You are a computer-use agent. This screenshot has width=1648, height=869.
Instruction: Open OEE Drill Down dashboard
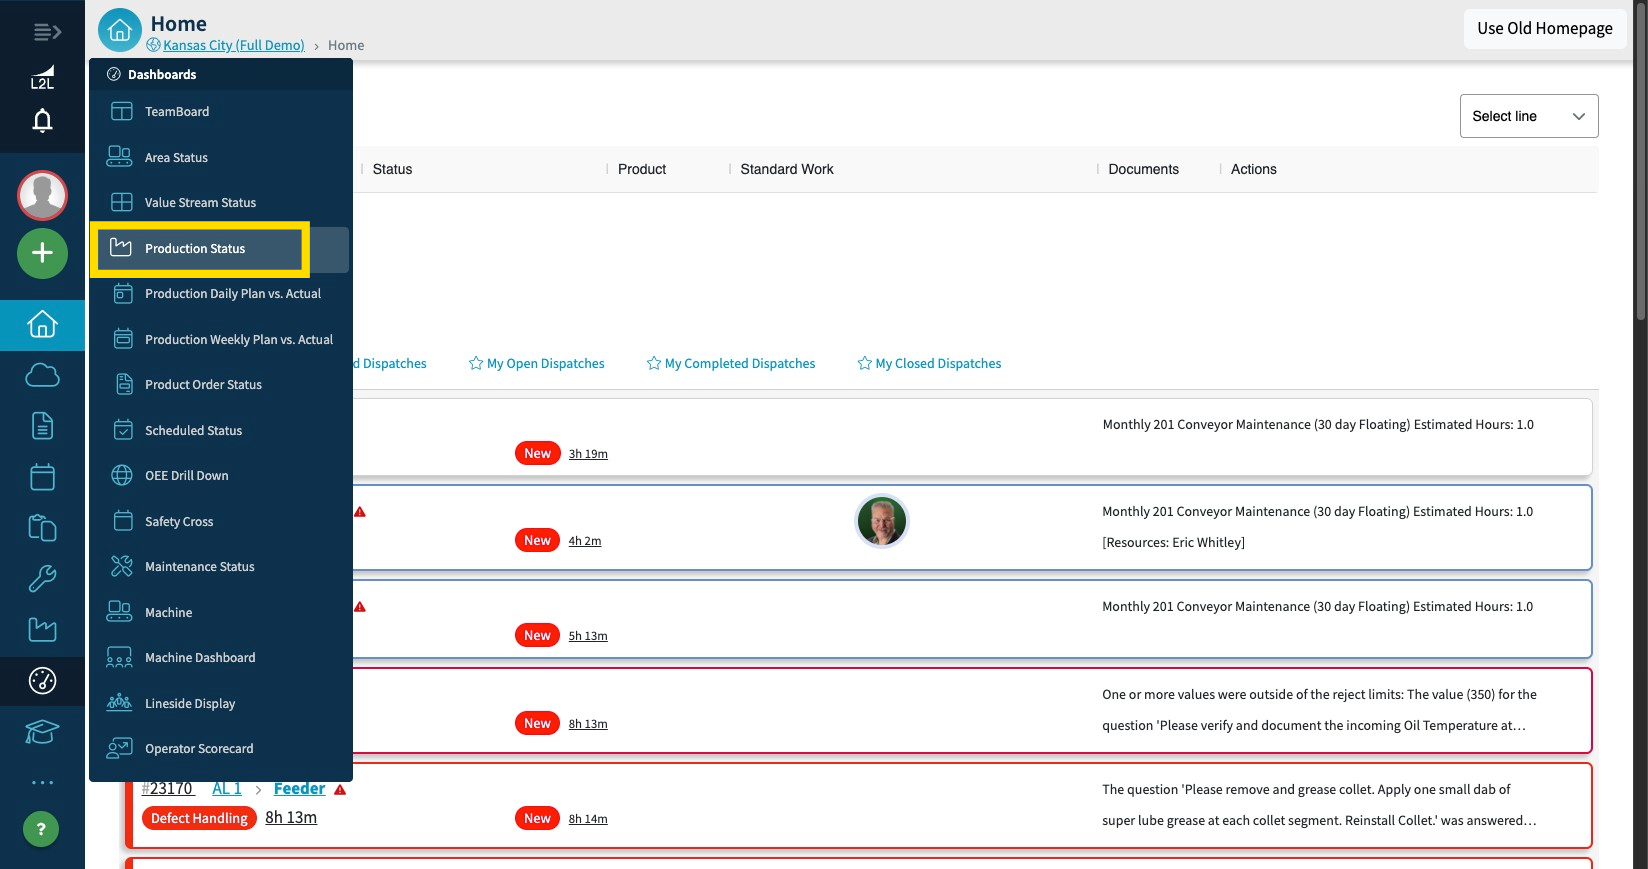click(221, 475)
